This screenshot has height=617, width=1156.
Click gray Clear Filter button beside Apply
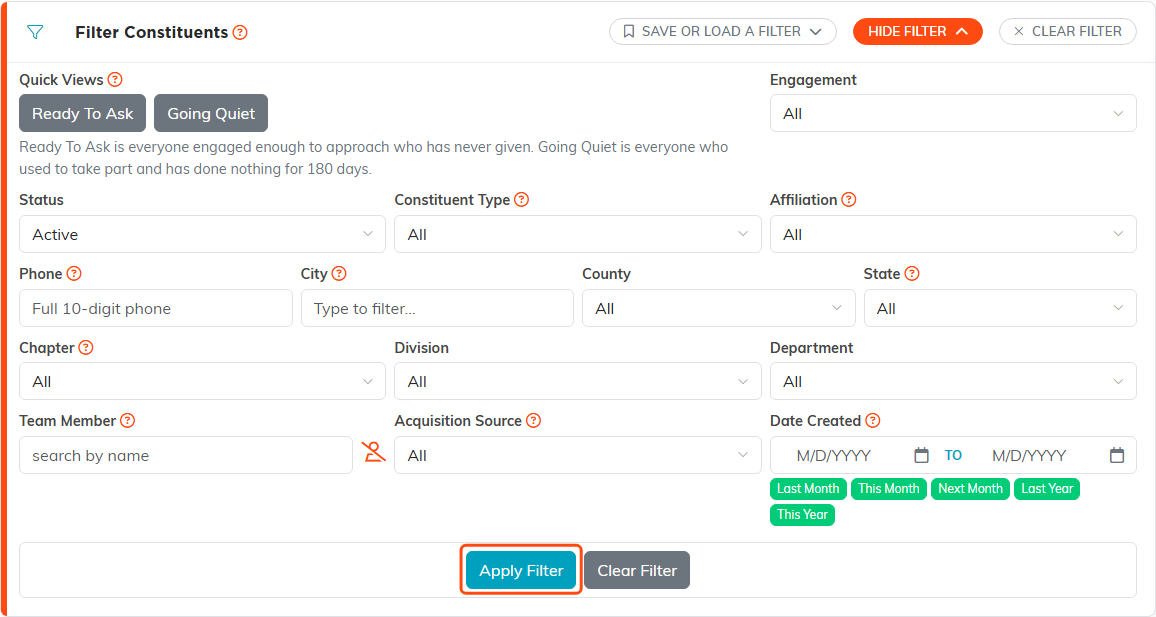[637, 571]
